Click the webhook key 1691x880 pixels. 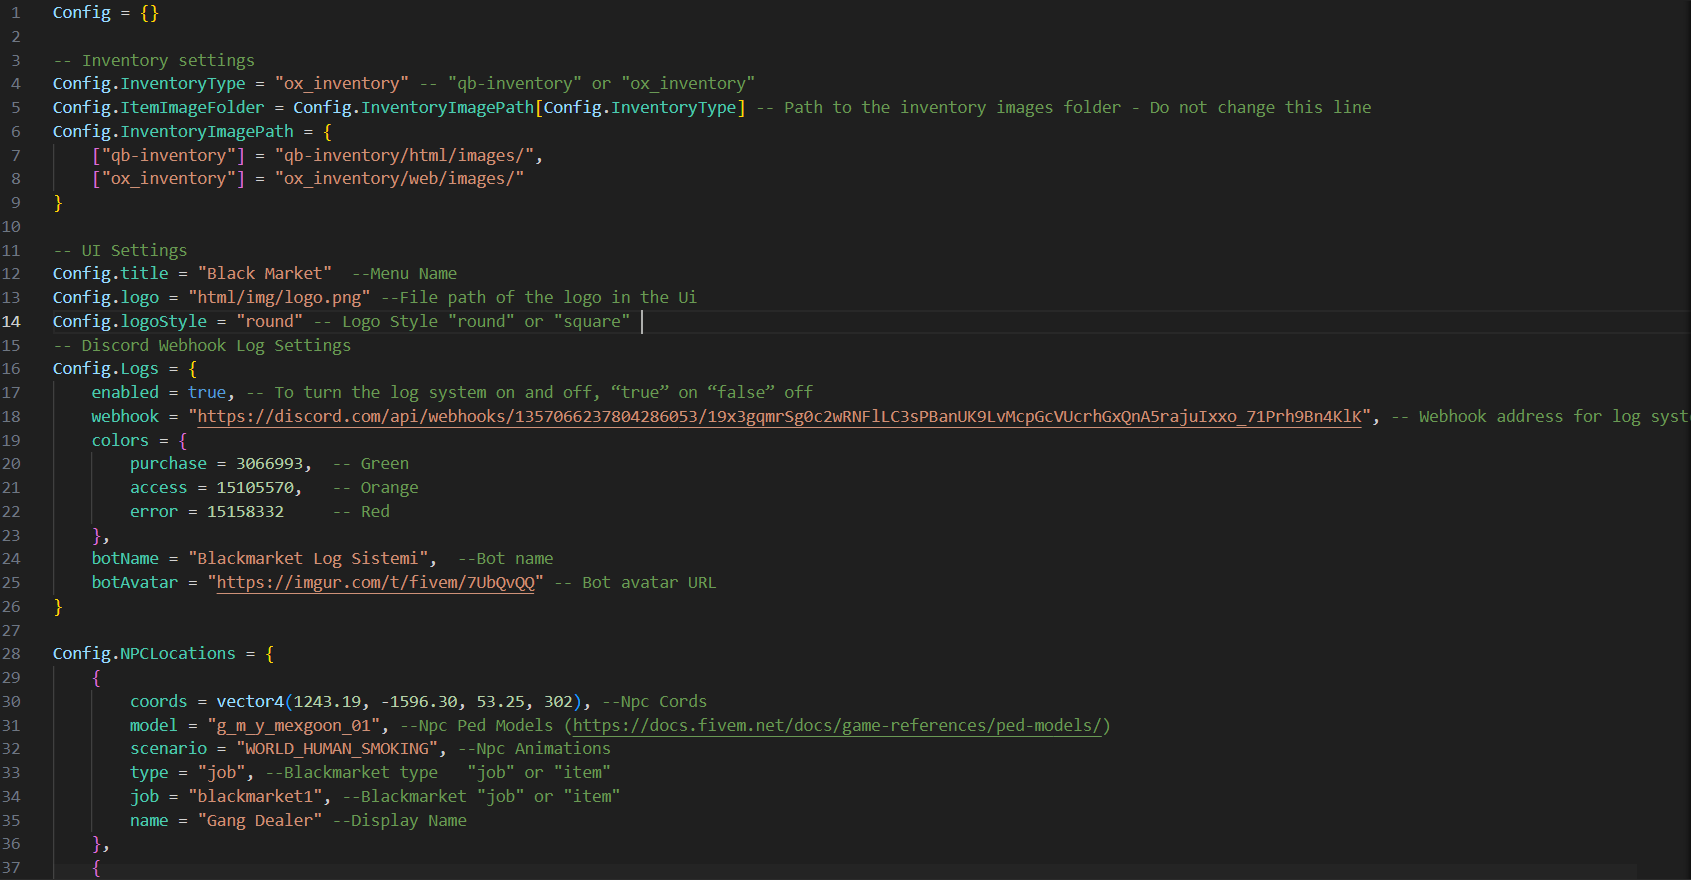[x=125, y=416]
